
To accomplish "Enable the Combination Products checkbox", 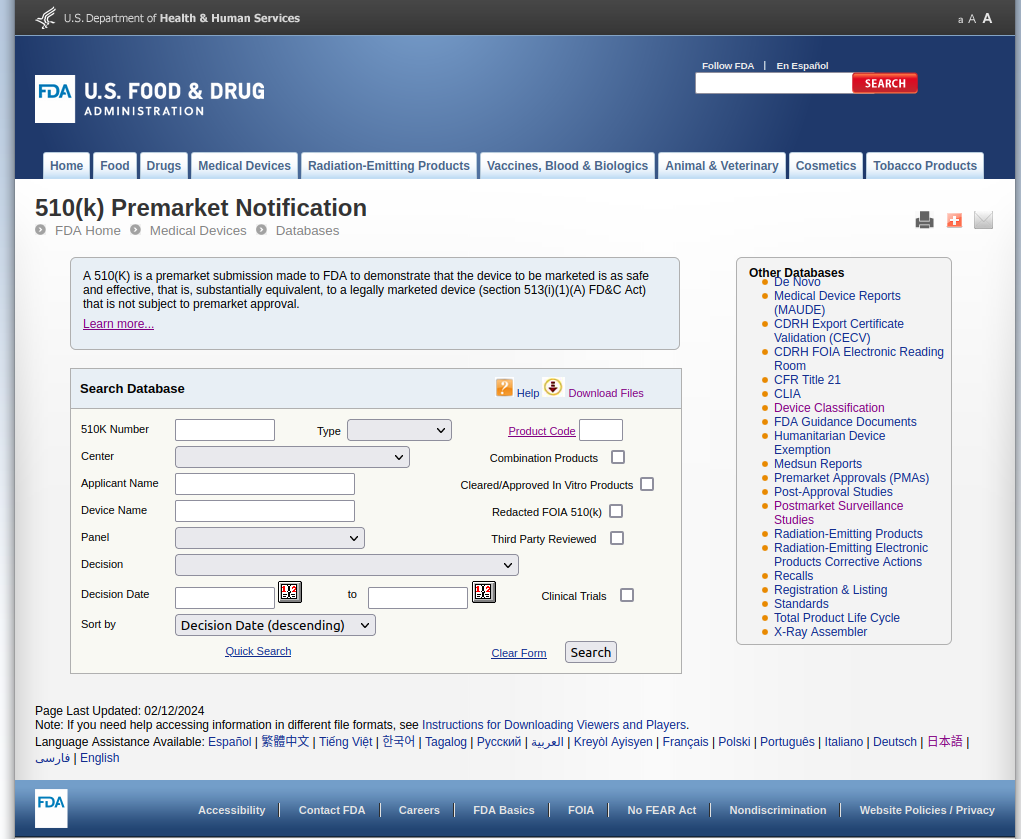I will tap(617, 456).
